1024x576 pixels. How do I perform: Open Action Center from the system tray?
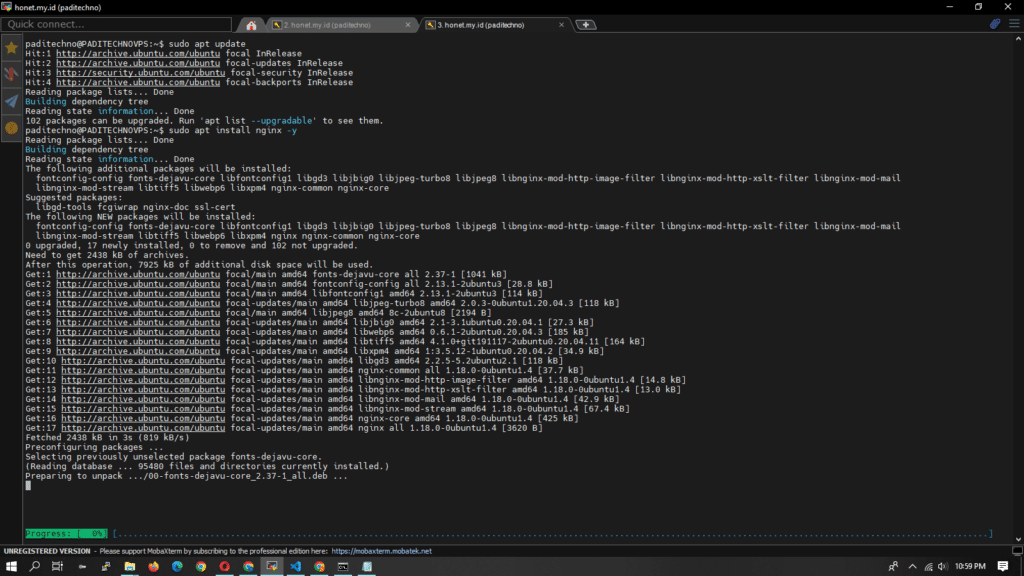[1003, 566]
